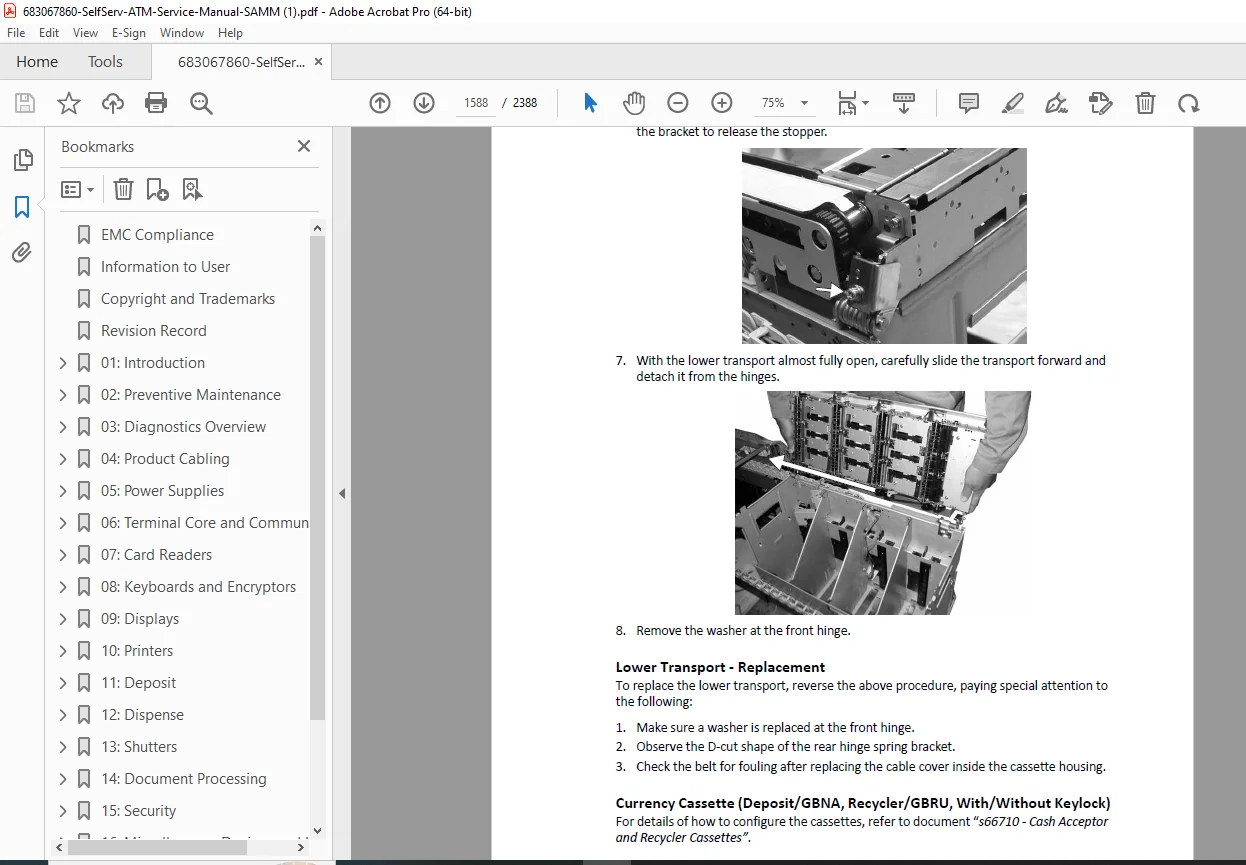This screenshot has width=1246, height=865.
Task: Go to previous page with up arrow
Action: pyautogui.click(x=380, y=103)
